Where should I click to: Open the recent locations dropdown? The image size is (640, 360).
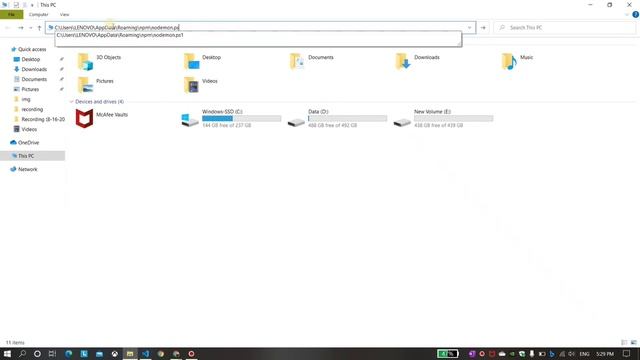[30, 28]
